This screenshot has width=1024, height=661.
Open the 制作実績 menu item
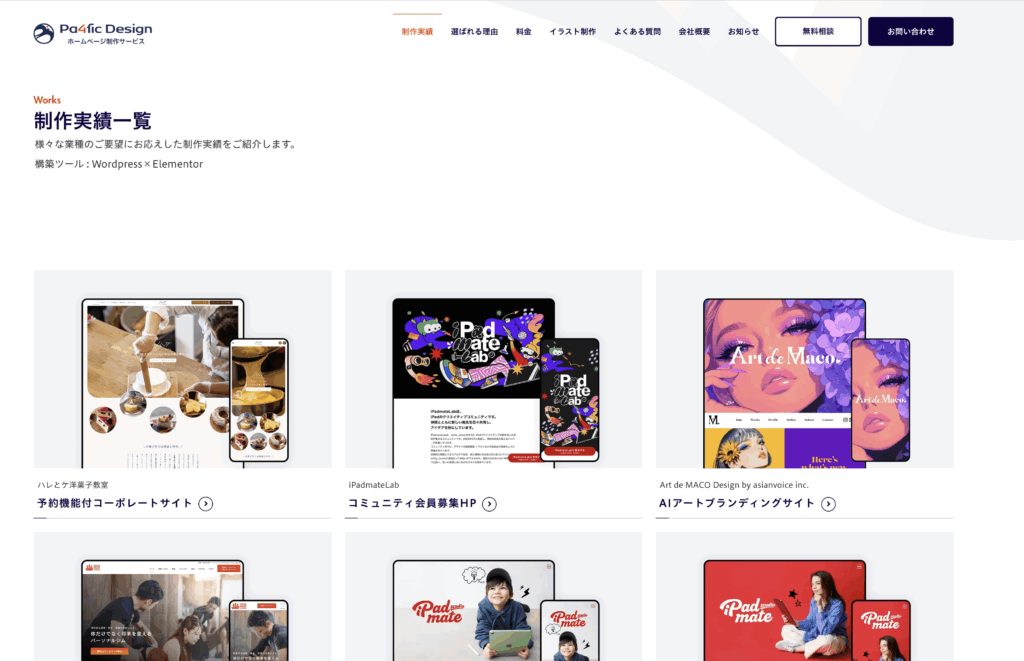(x=417, y=31)
